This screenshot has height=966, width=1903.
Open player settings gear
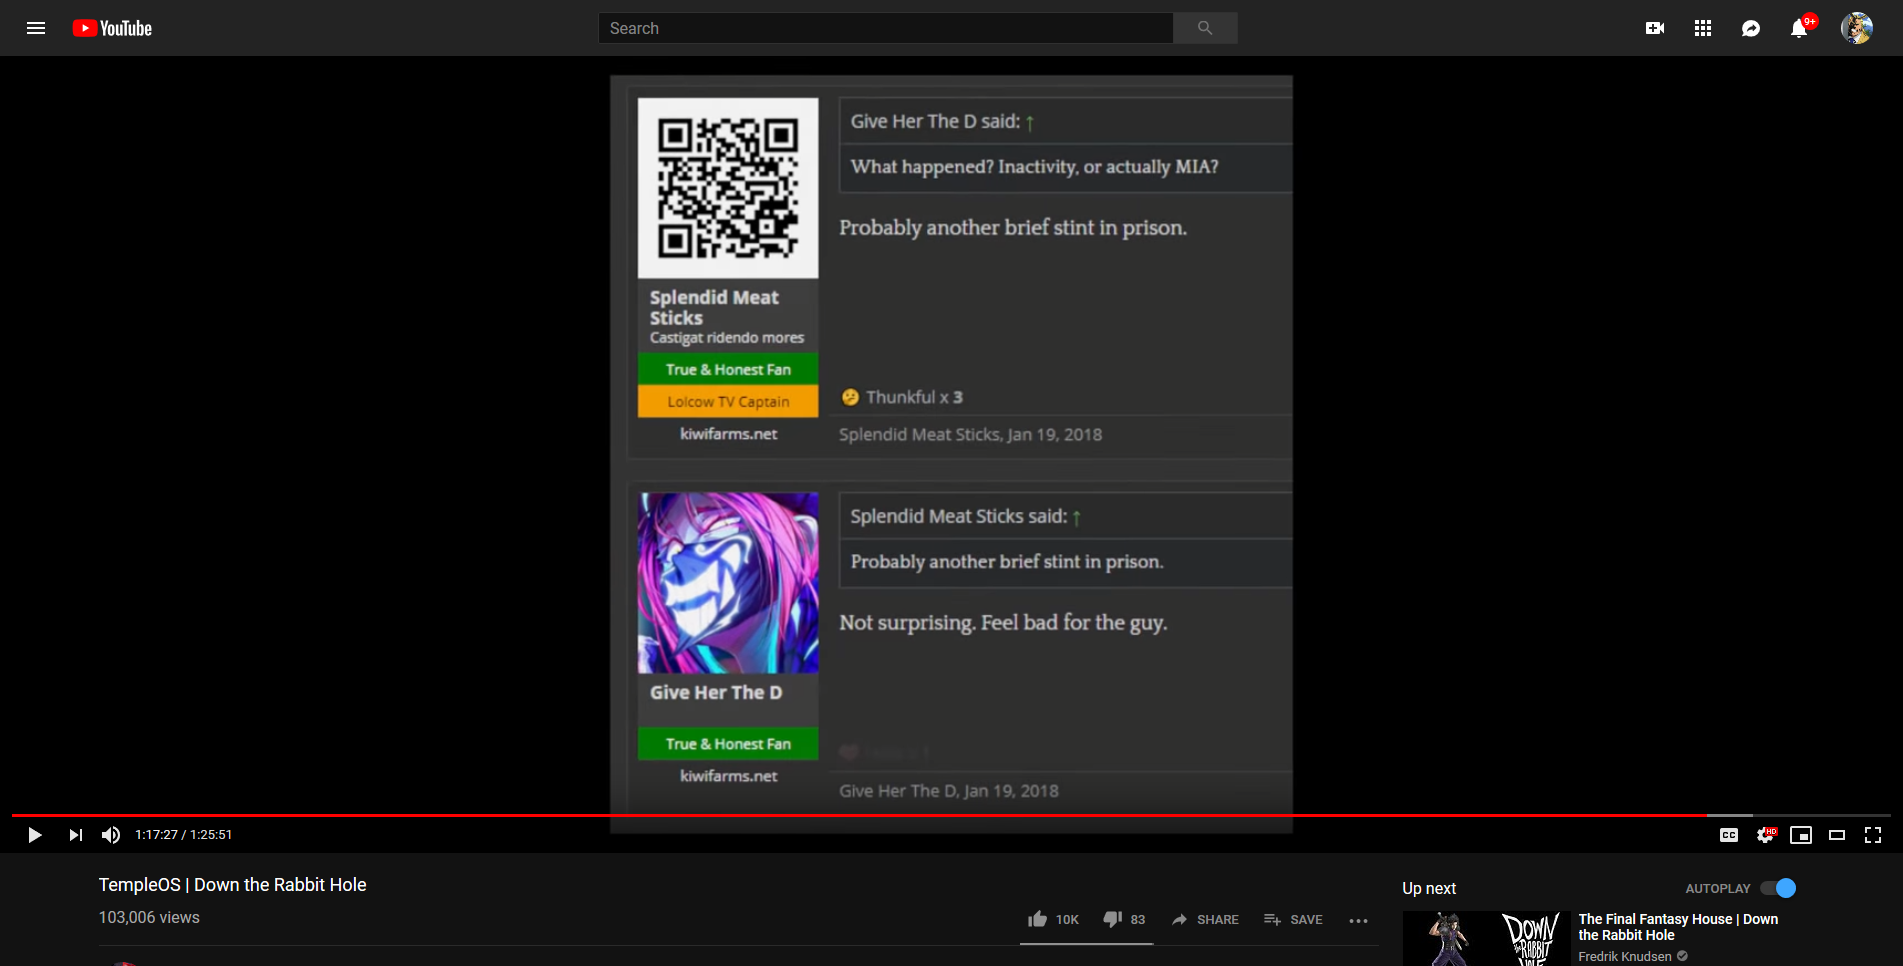[1765, 835]
